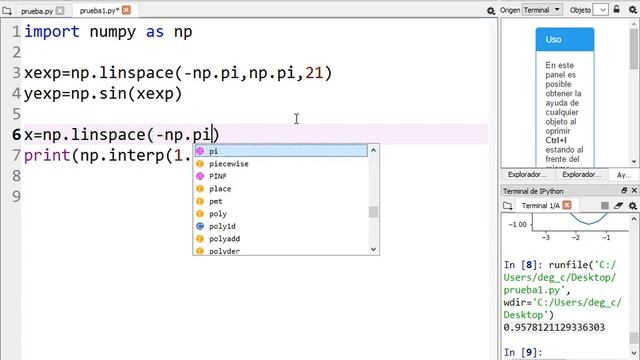Select 'PINF' autocomplete suggestion

(x=281, y=176)
